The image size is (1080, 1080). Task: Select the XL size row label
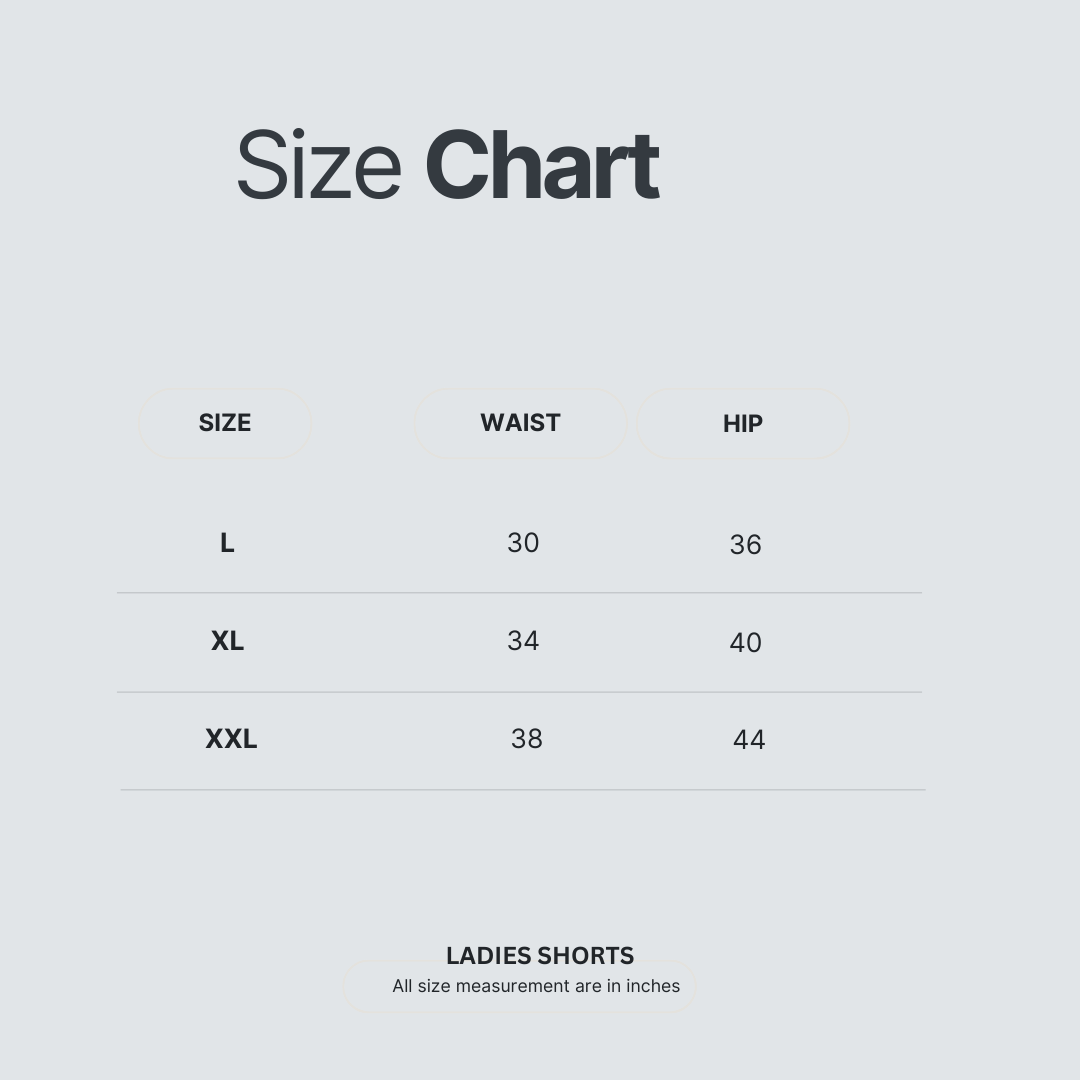(227, 641)
